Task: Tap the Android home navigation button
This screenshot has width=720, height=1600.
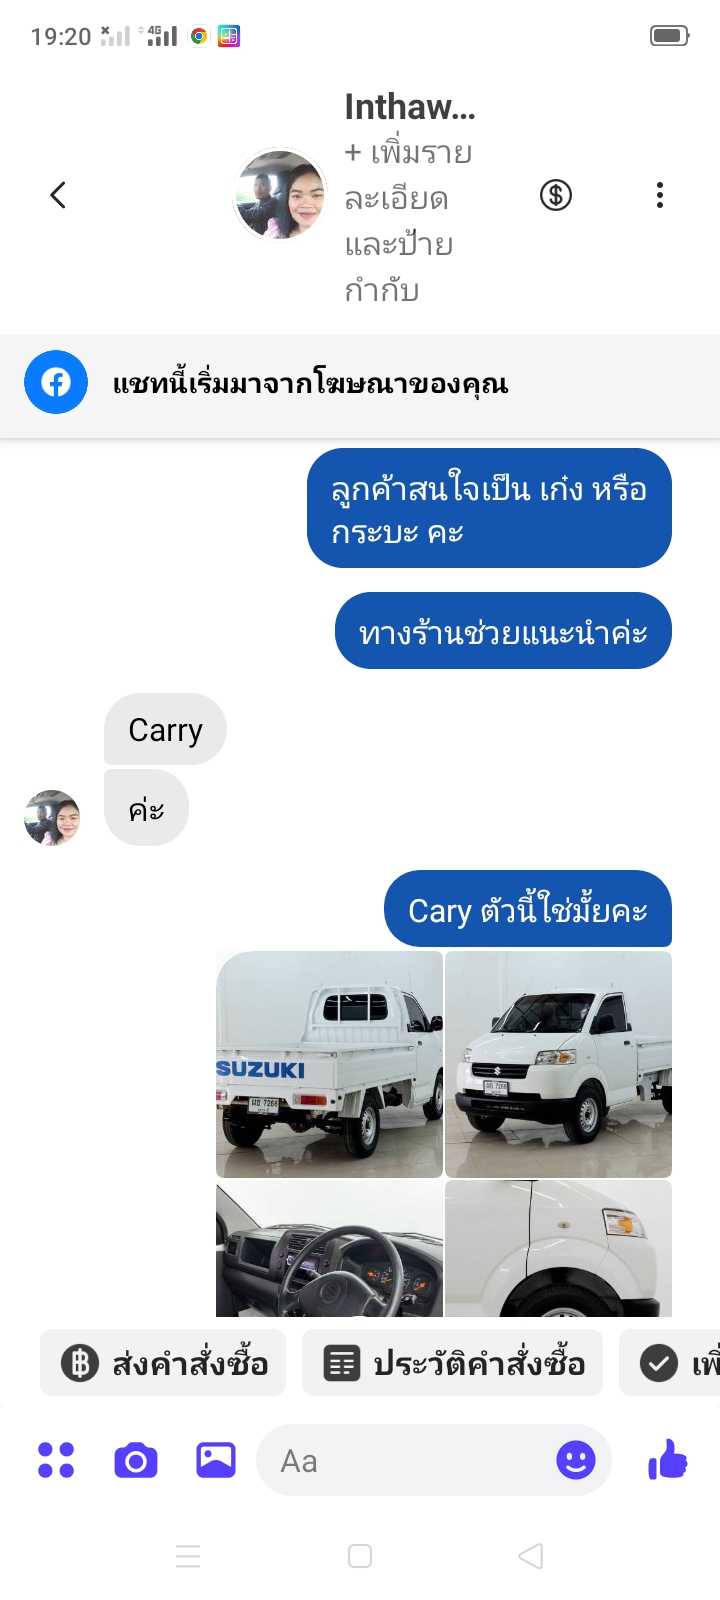Action: point(360,1556)
